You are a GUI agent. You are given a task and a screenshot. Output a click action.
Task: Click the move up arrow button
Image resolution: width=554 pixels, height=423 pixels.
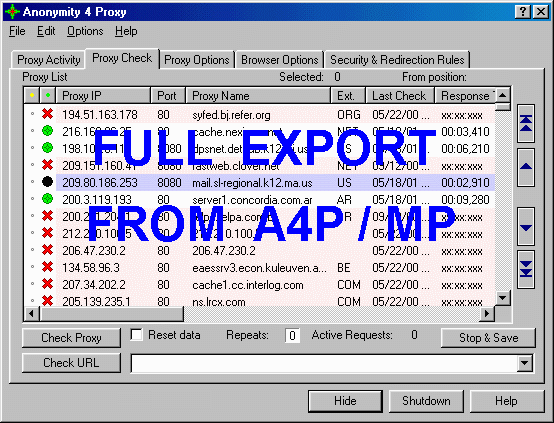[526, 167]
